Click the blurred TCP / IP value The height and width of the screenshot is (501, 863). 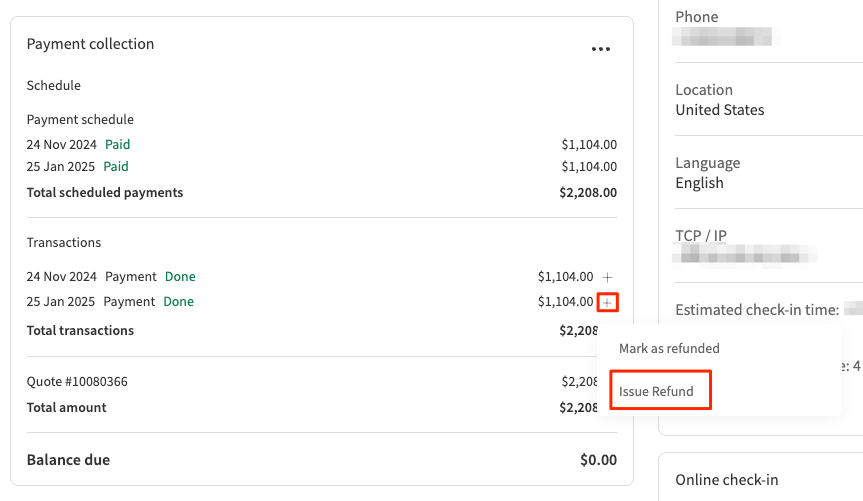pos(745,256)
